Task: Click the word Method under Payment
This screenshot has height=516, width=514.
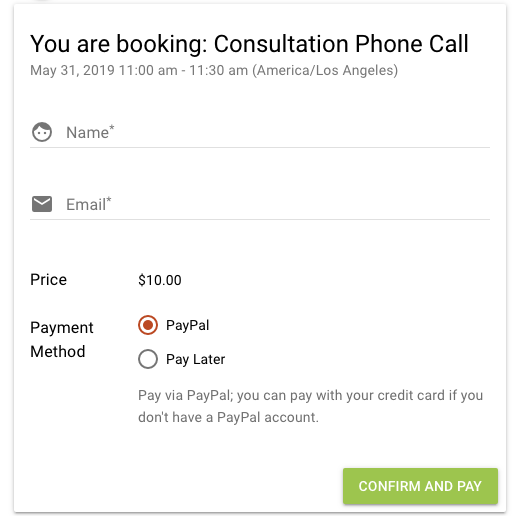Action: pyautogui.click(x=58, y=351)
